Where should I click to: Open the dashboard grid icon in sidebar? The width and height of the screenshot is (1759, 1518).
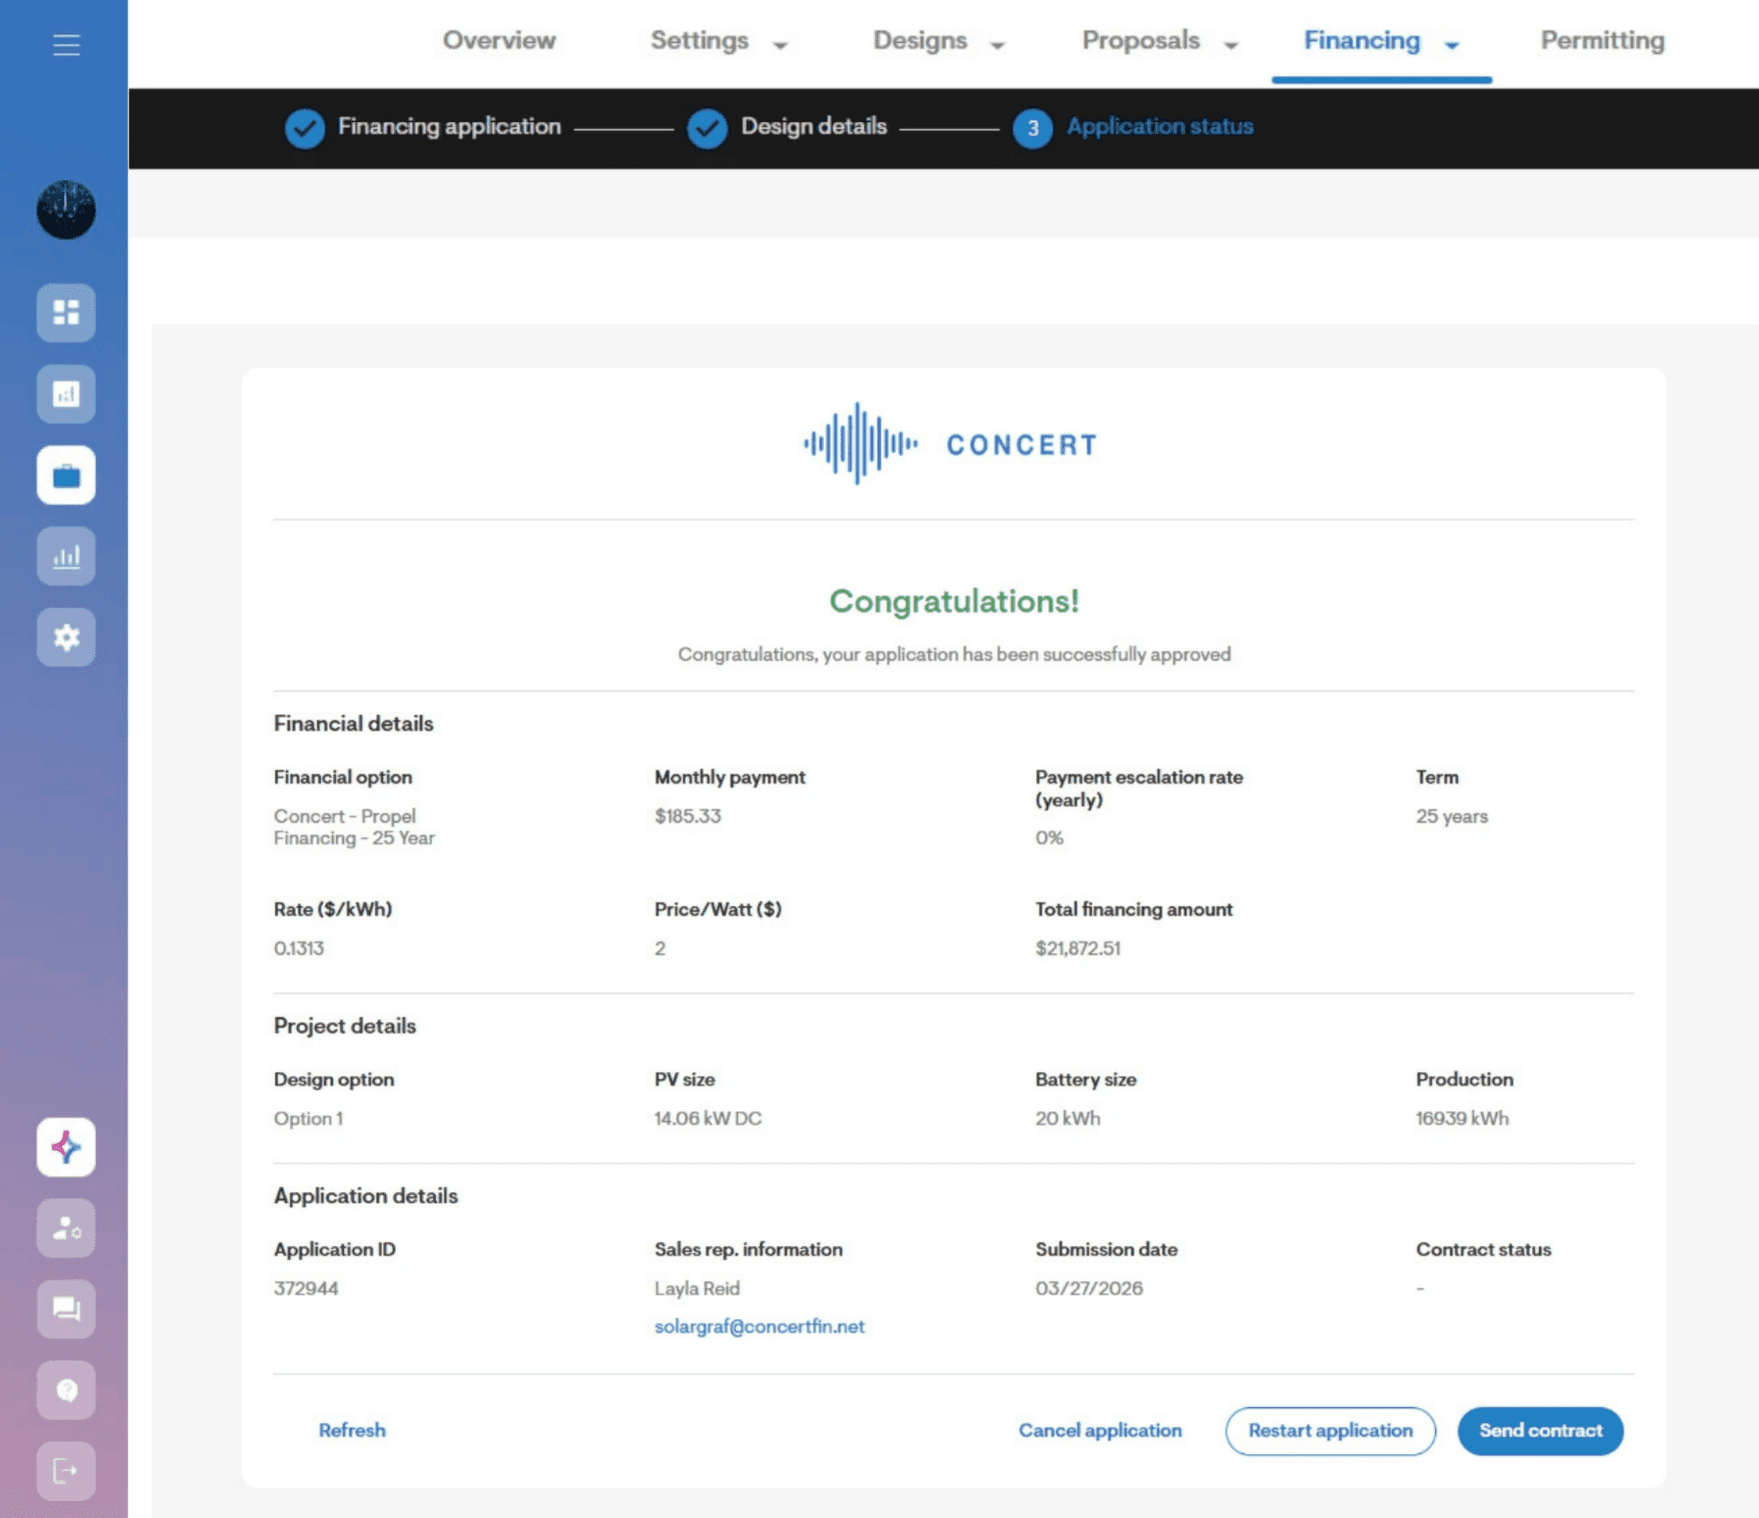click(x=66, y=313)
